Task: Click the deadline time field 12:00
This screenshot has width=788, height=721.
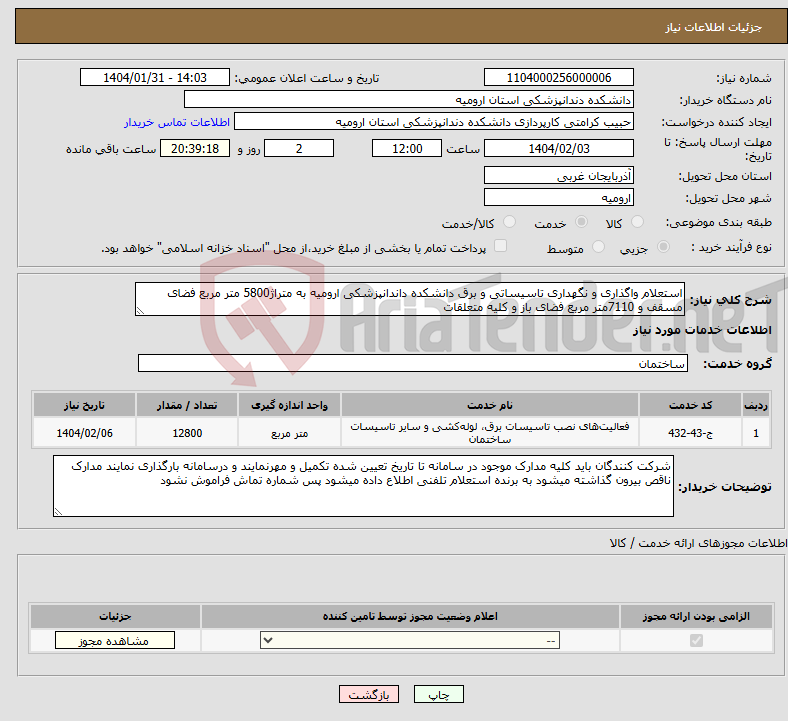Action: [x=407, y=148]
